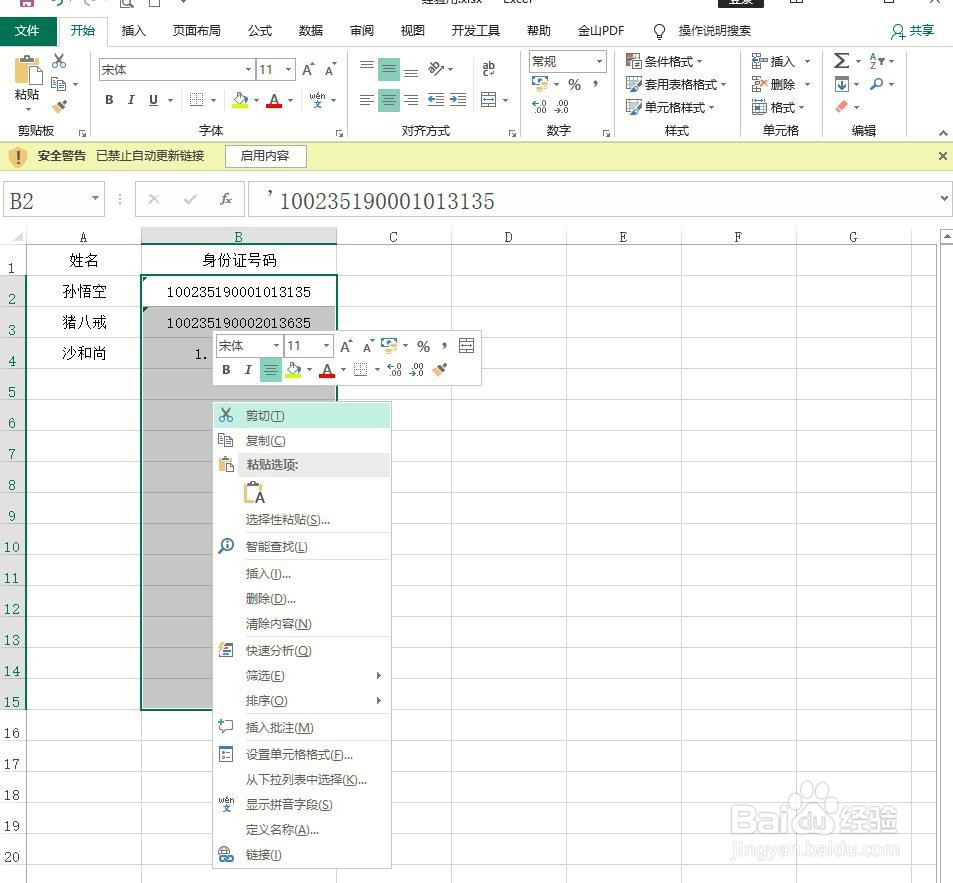Image resolution: width=953 pixels, height=883 pixels.
Task: Choose 清除内容(N) in context menu
Action: (302, 624)
